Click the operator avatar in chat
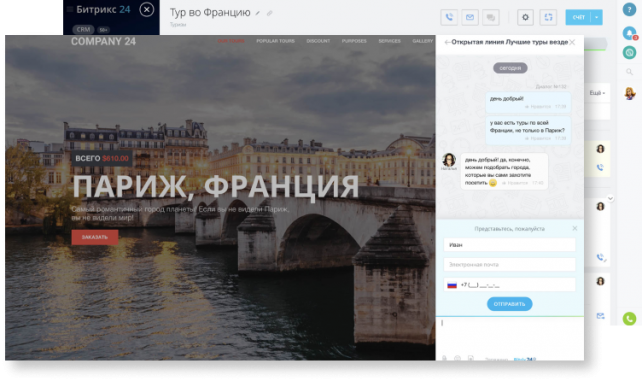Image resolution: width=642 pixels, height=381 pixels. tap(449, 160)
